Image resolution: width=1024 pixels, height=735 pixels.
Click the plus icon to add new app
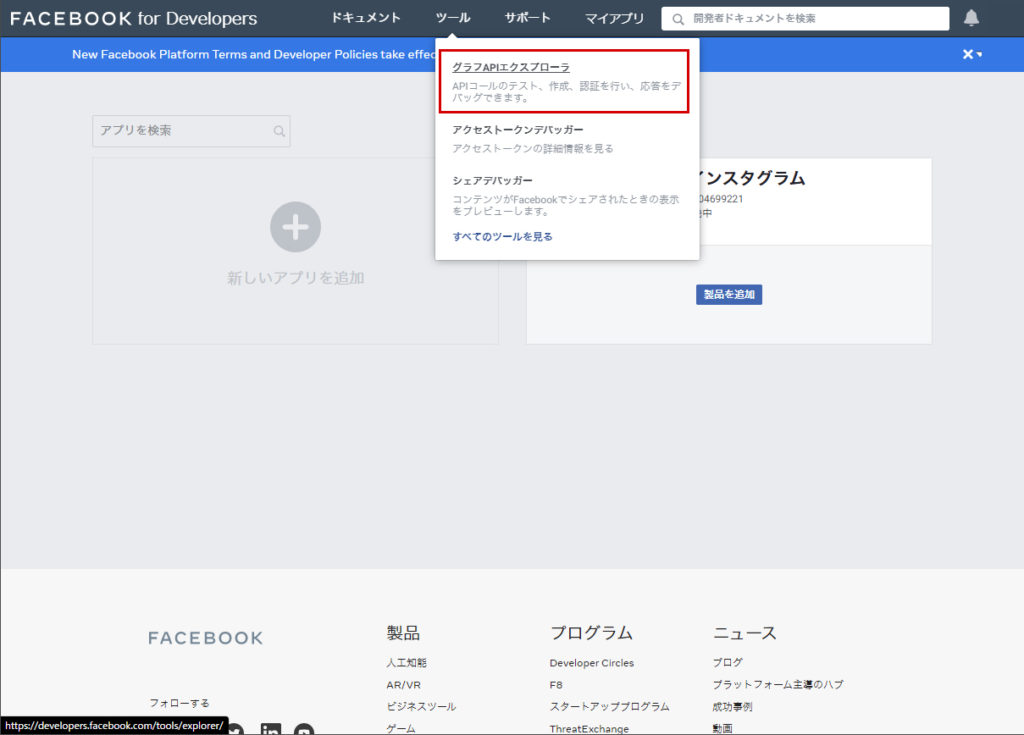pos(295,227)
